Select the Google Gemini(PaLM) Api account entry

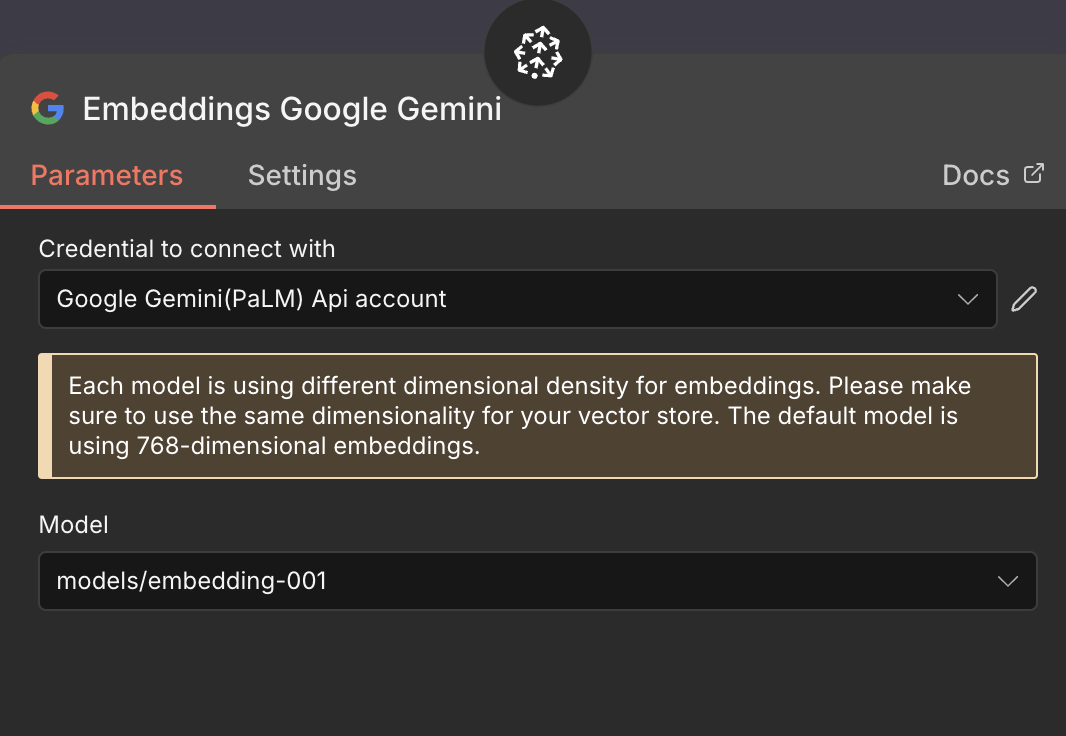tap(250, 298)
